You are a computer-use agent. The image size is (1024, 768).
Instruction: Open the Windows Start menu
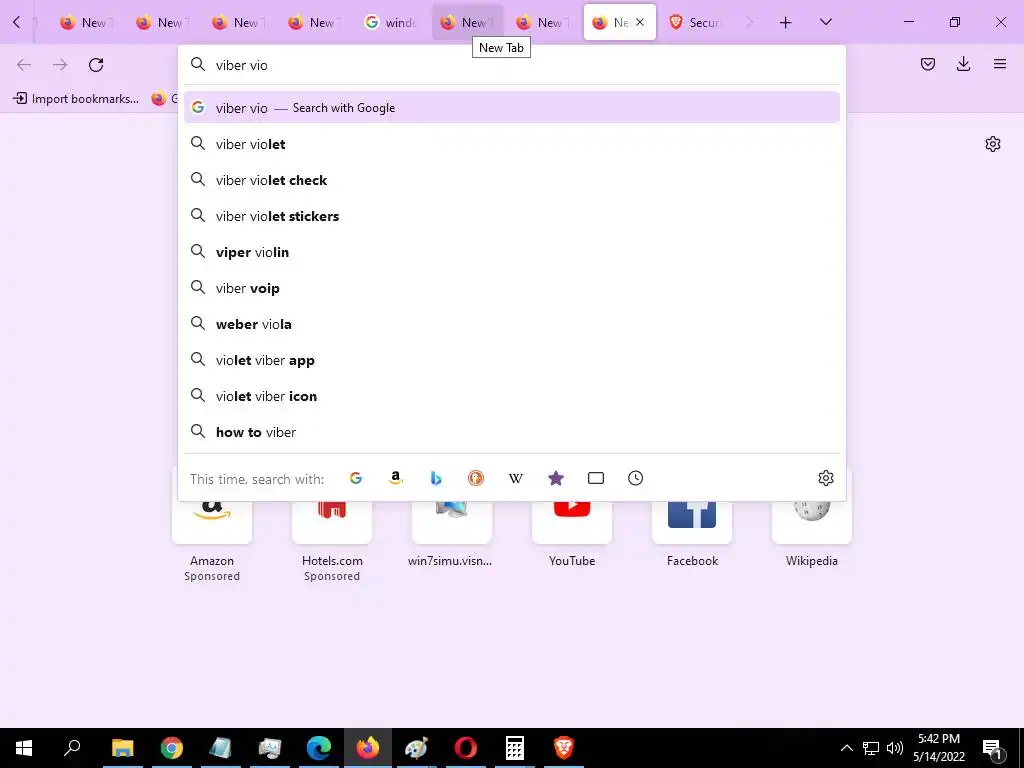[24, 748]
